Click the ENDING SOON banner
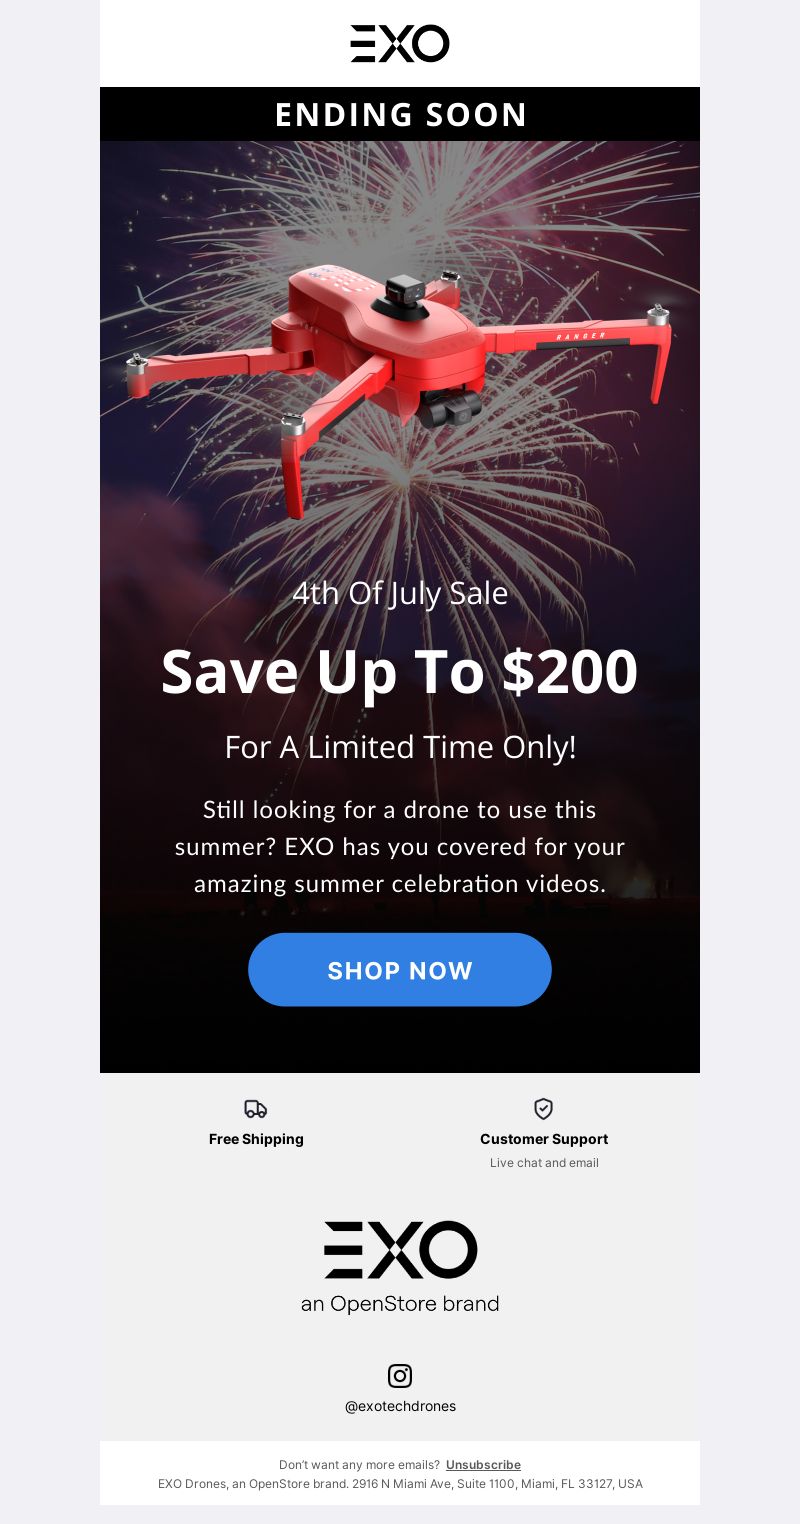 point(400,114)
